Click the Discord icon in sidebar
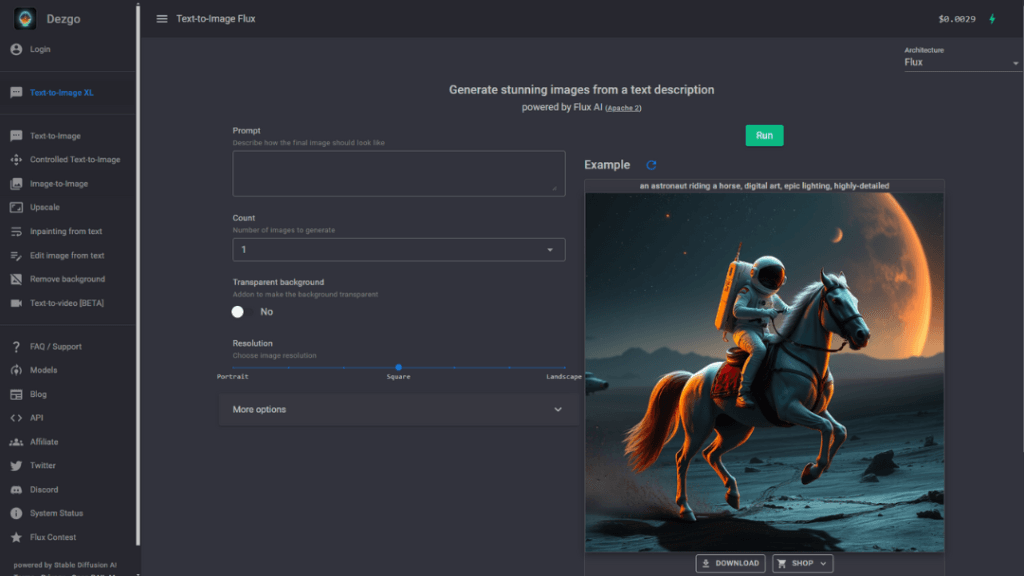Screen dimensions: 1024x576 pyautogui.click(x=16, y=490)
